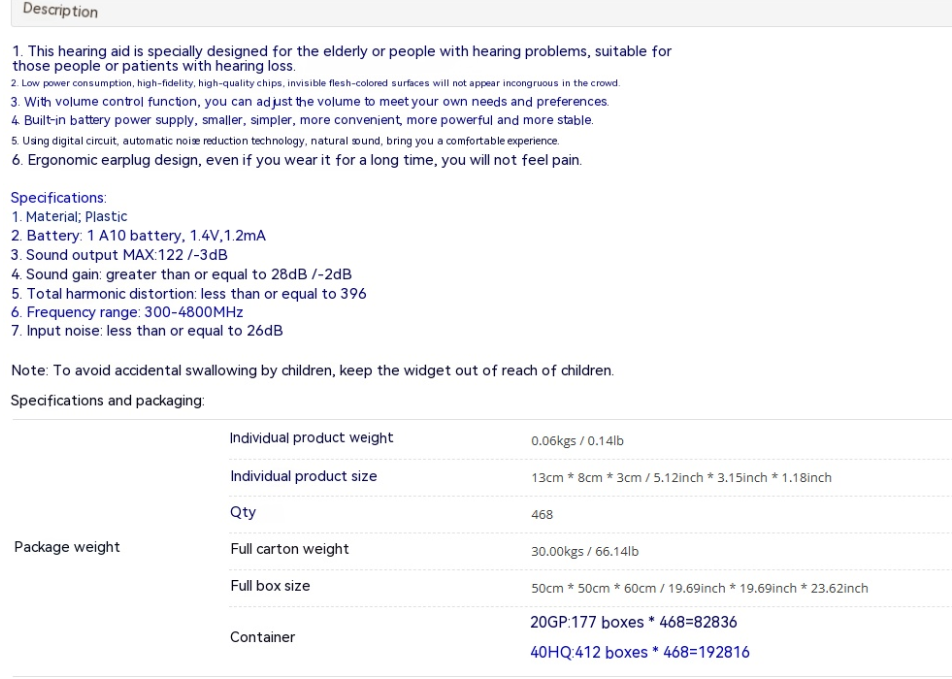Click the Note about accidental swallowing
The width and height of the screenshot is (952, 679).
[x=313, y=370]
